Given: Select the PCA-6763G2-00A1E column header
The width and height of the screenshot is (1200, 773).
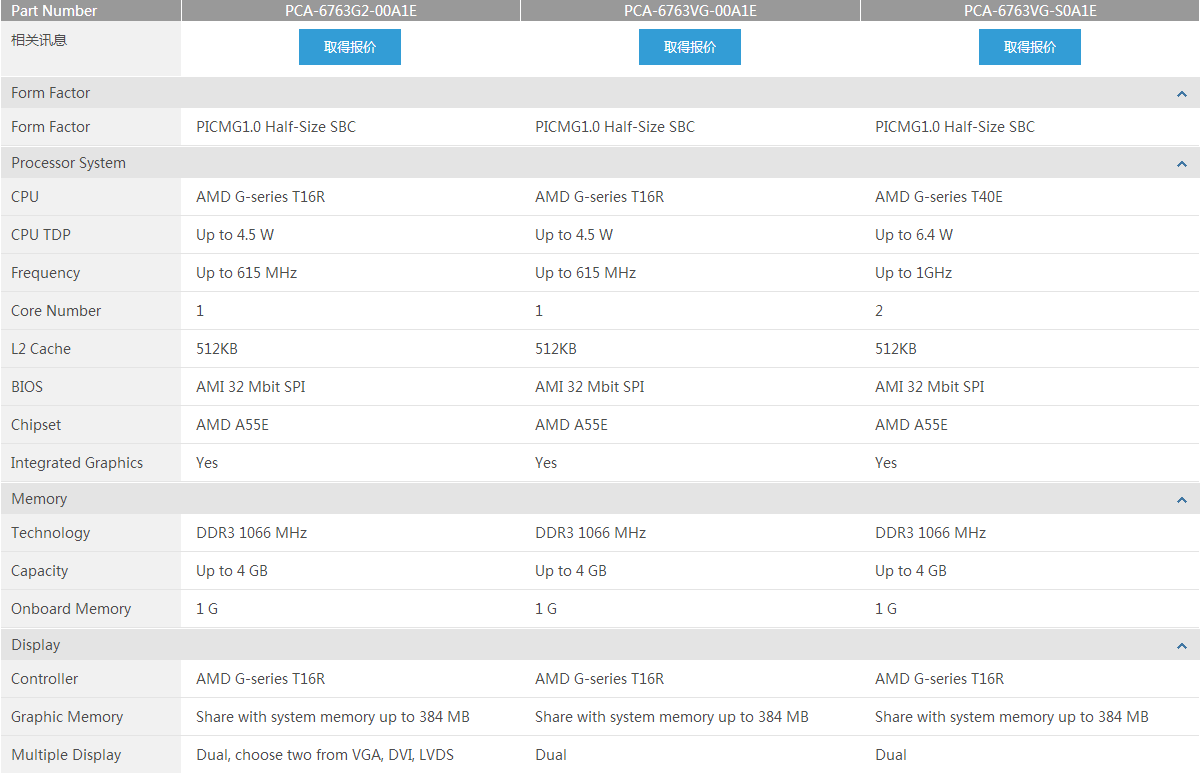Looking at the screenshot, I should [x=350, y=11].
